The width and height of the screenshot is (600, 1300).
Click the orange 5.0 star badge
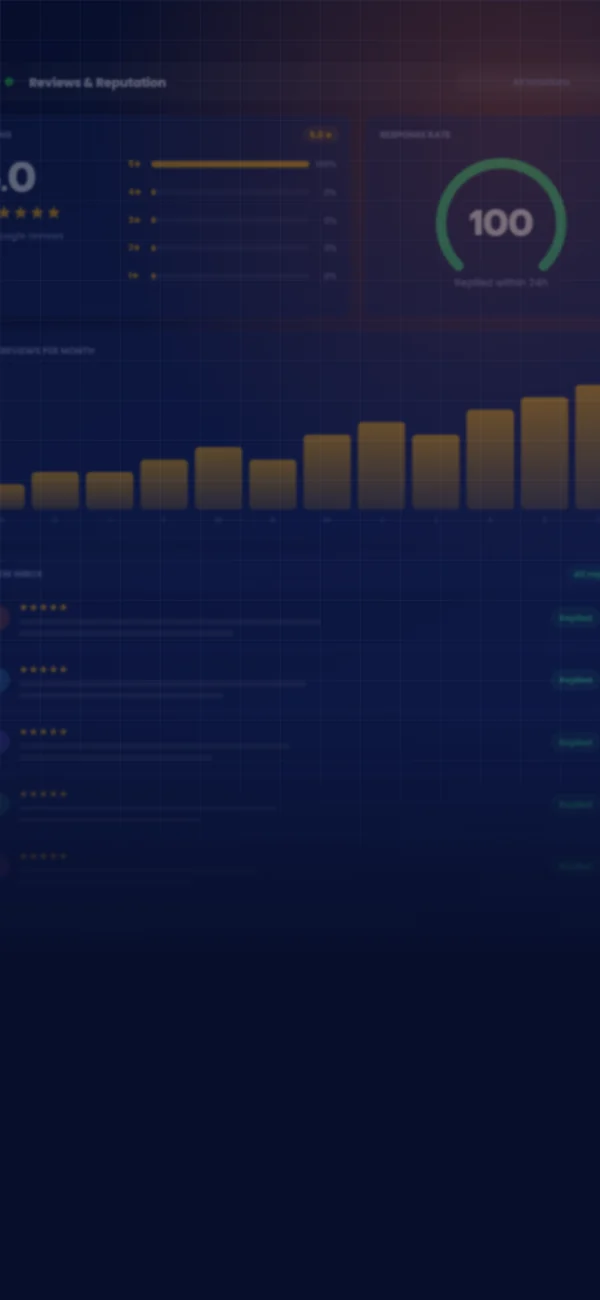320,135
